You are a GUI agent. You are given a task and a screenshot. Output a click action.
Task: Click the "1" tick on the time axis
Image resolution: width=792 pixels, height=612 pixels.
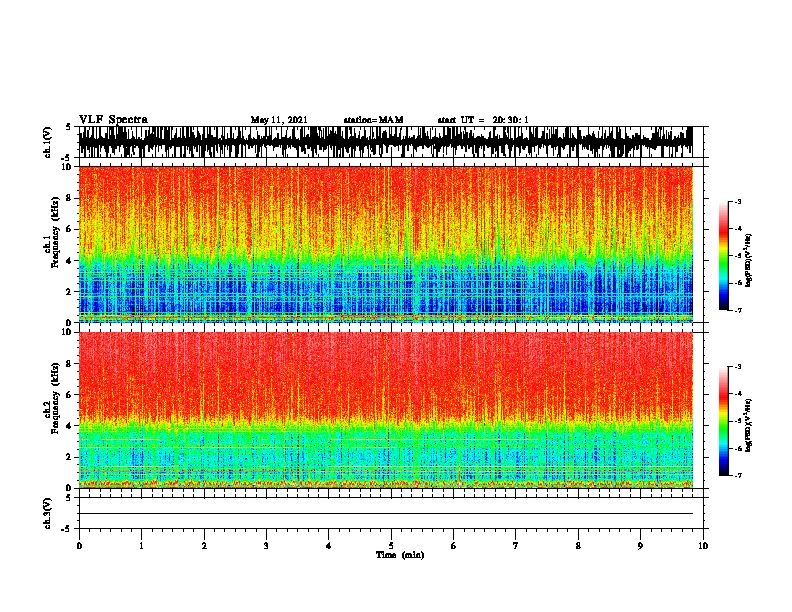tap(141, 546)
